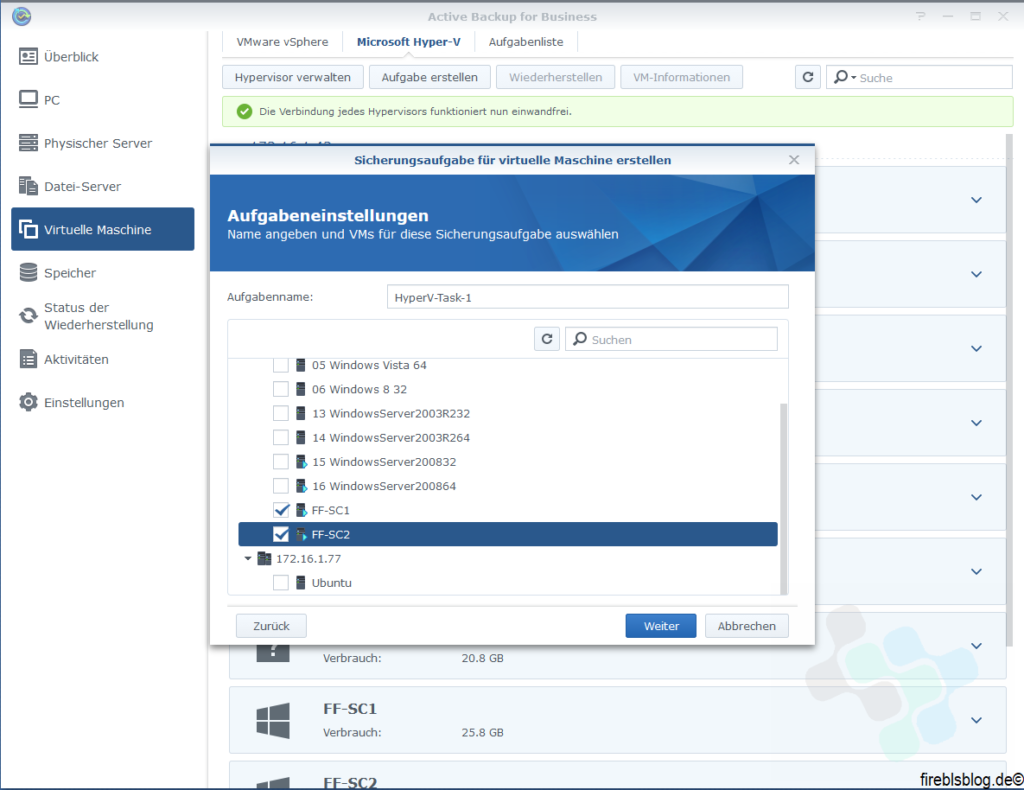Focus the Aufgabenname input field
This screenshot has height=790, width=1024.
click(587, 297)
